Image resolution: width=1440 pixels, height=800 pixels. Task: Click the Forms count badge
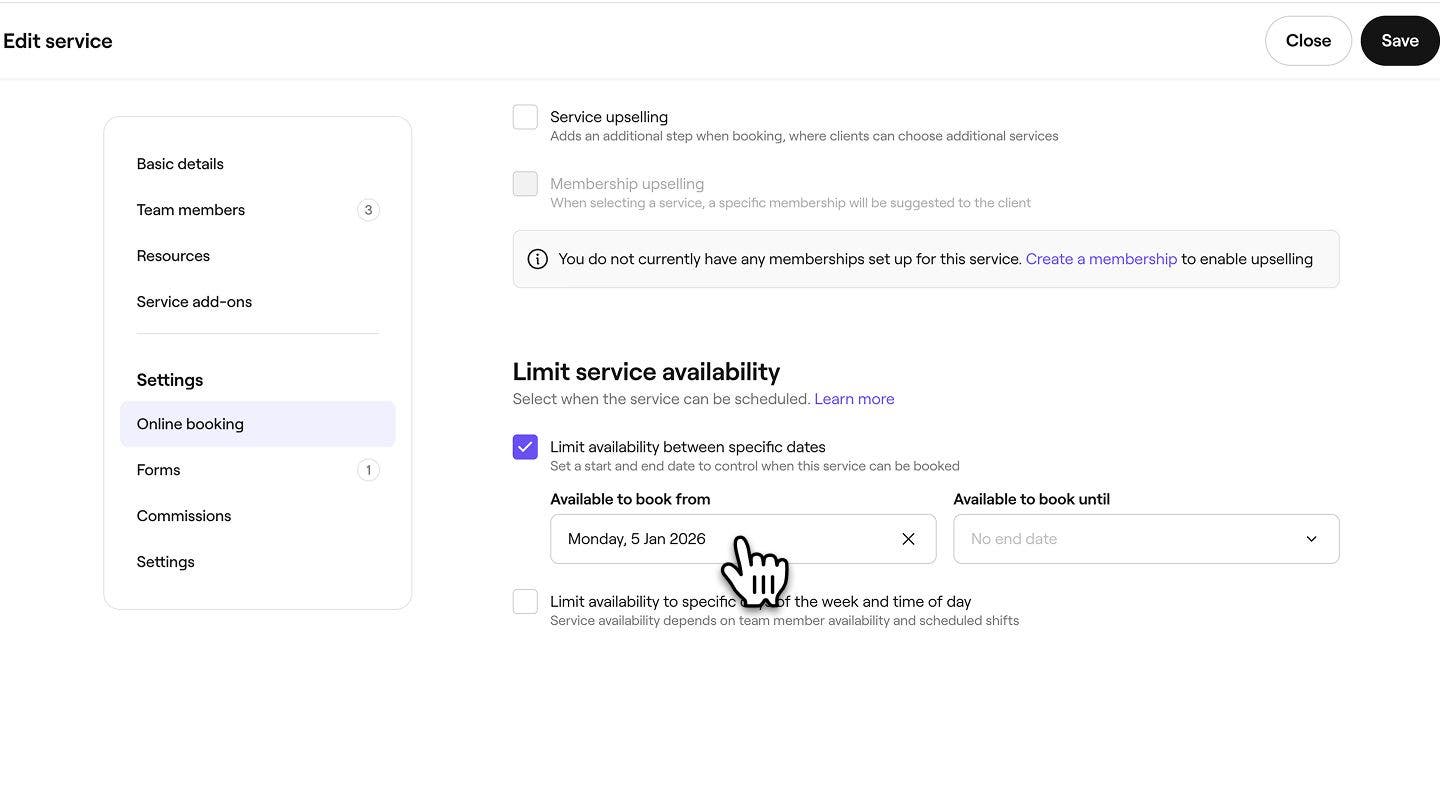point(368,470)
